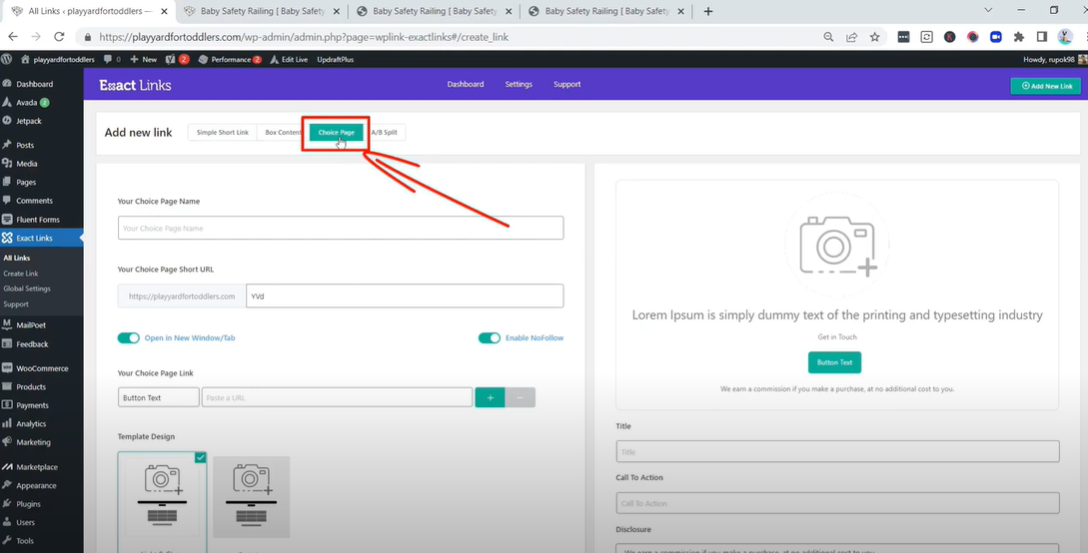Screen dimensions: 1088x553
Task: Go to Posts in sidebar
Action: tap(25, 145)
